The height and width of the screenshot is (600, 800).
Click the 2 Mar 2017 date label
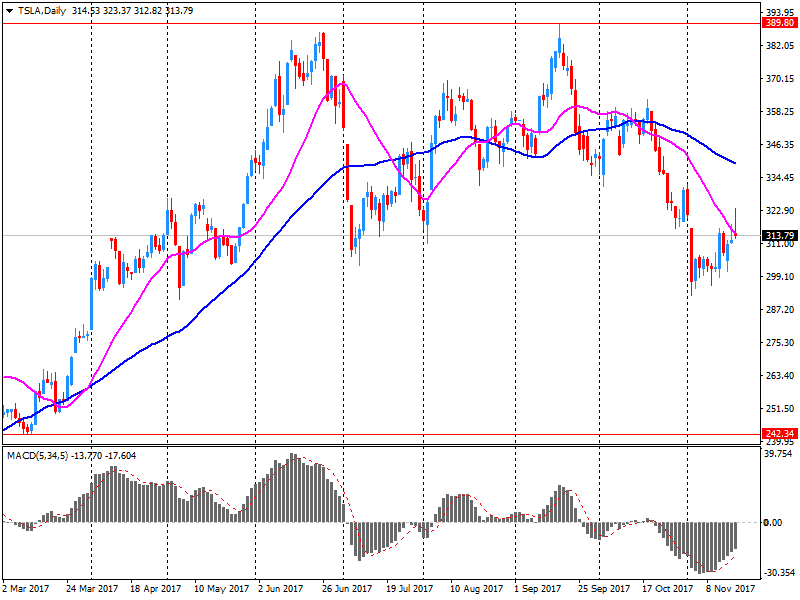pyautogui.click(x=26, y=589)
